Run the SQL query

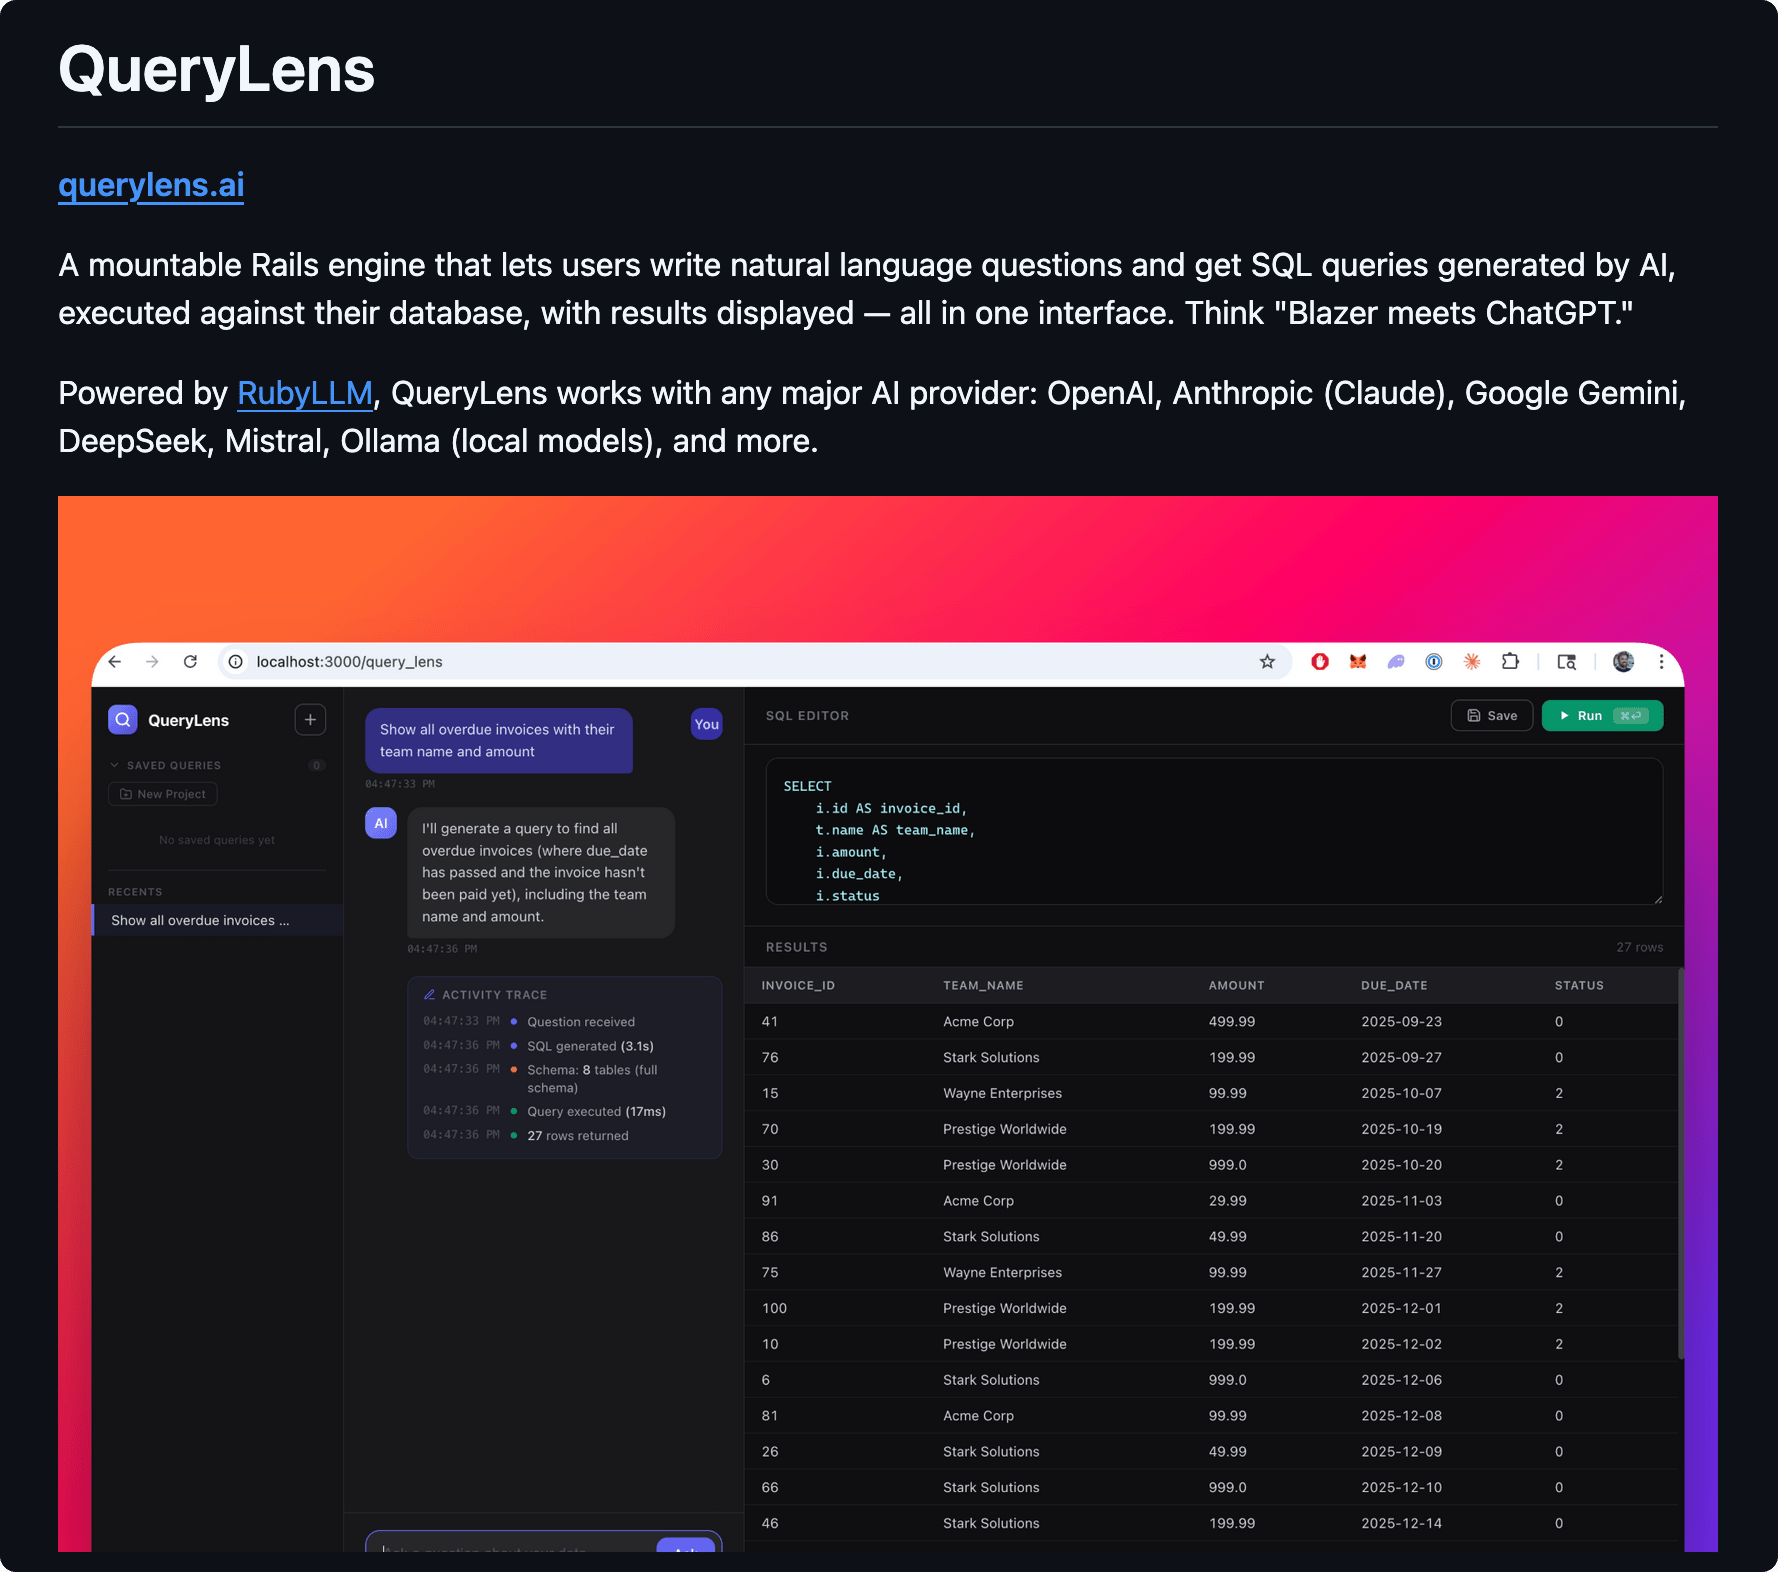1603,716
